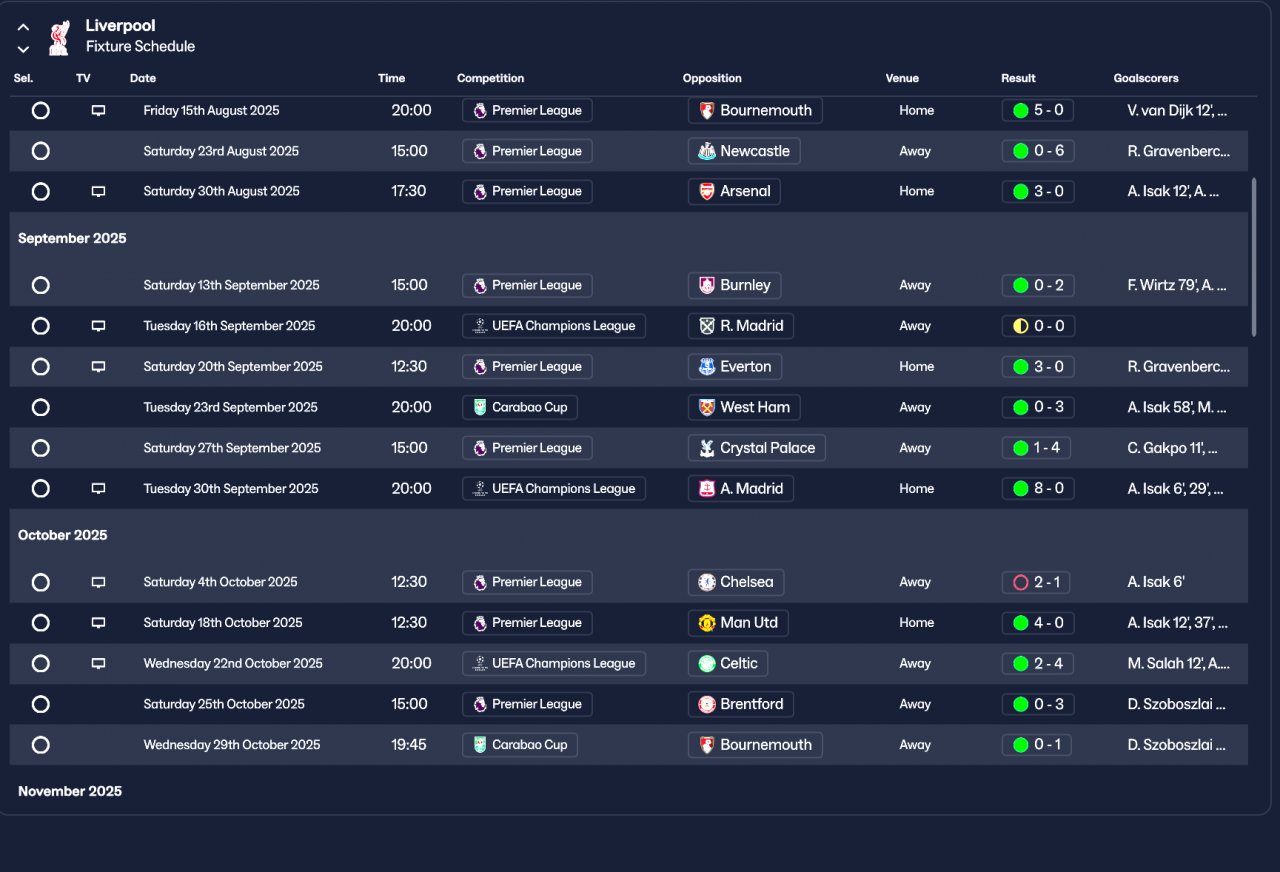Click the Competition column header
The width and height of the screenshot is (1280, 872).
(x=490, y=78)
